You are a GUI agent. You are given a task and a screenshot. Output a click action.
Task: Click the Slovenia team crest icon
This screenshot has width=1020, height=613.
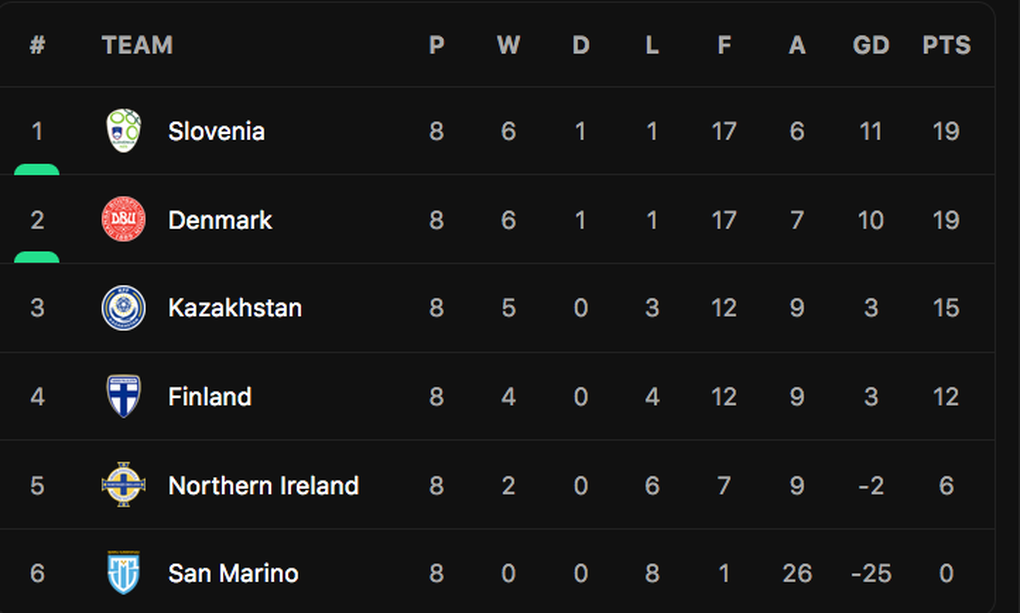(124, 131)
